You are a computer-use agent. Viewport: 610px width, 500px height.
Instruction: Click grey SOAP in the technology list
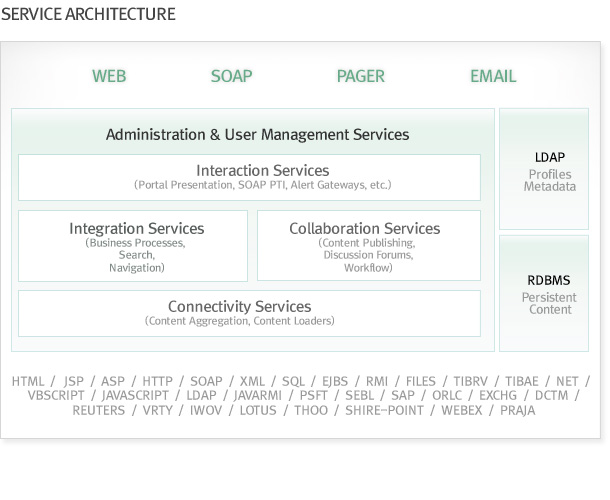point(206,381)
